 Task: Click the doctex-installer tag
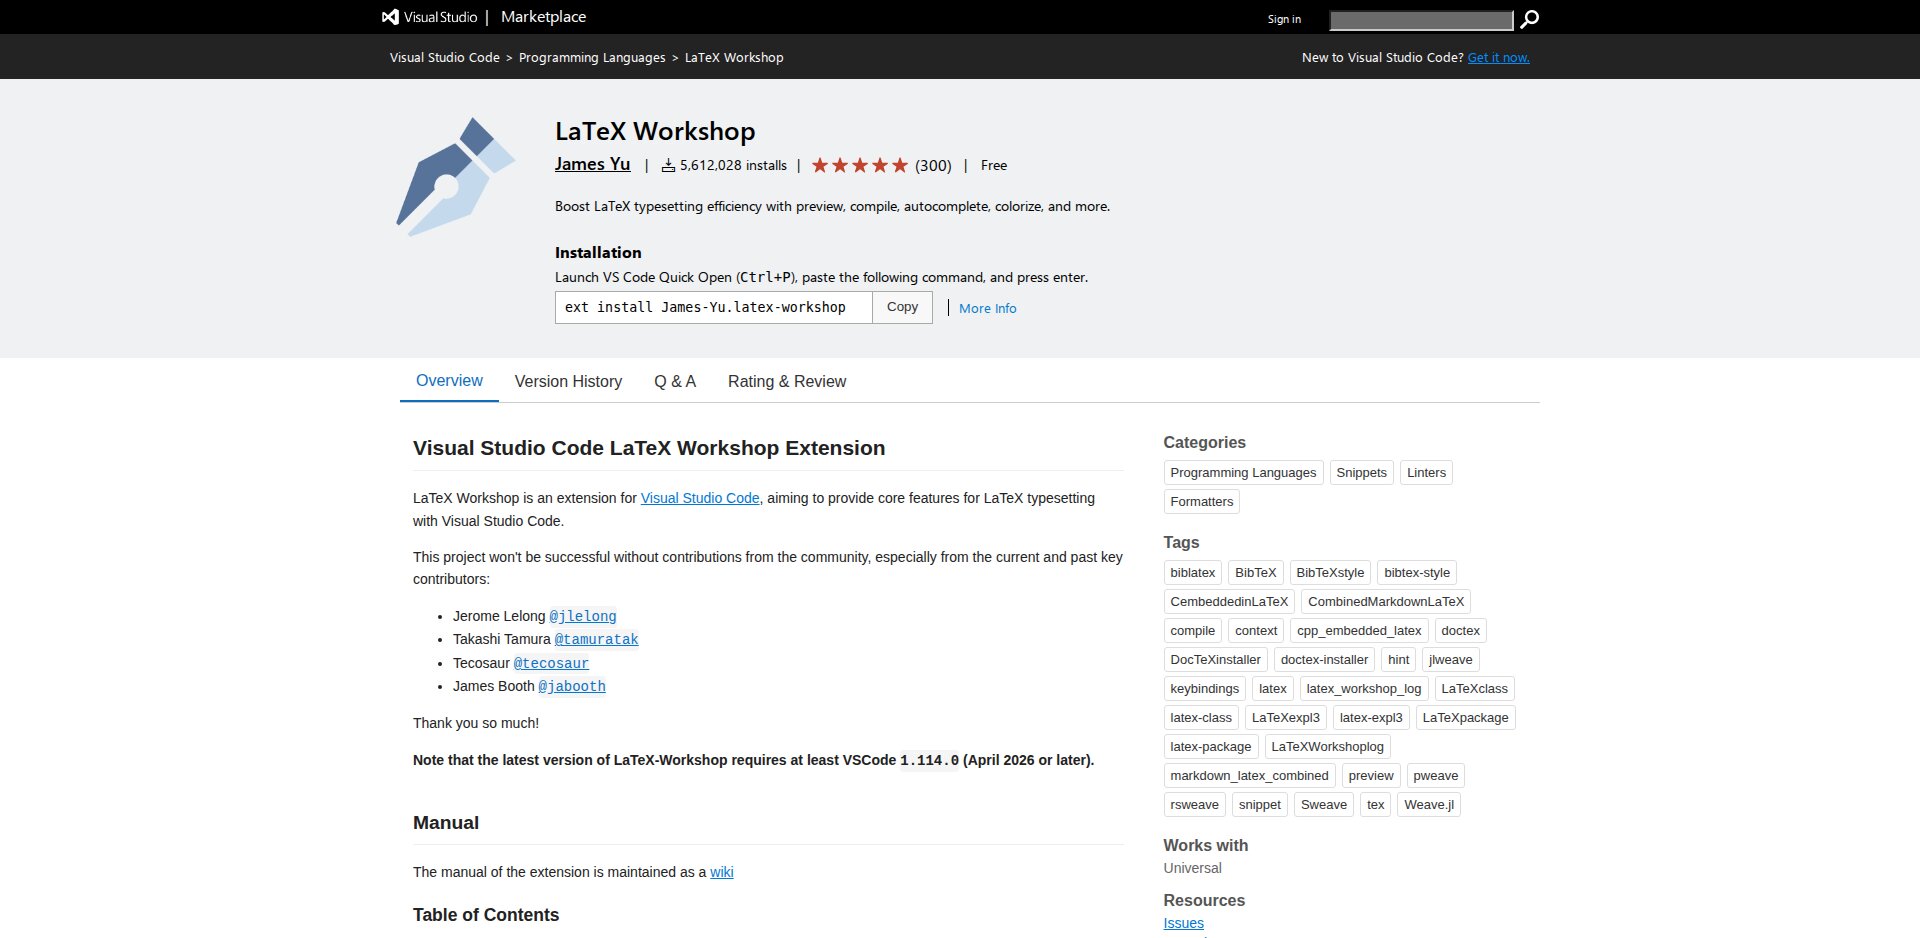(x=1324, y=660)
